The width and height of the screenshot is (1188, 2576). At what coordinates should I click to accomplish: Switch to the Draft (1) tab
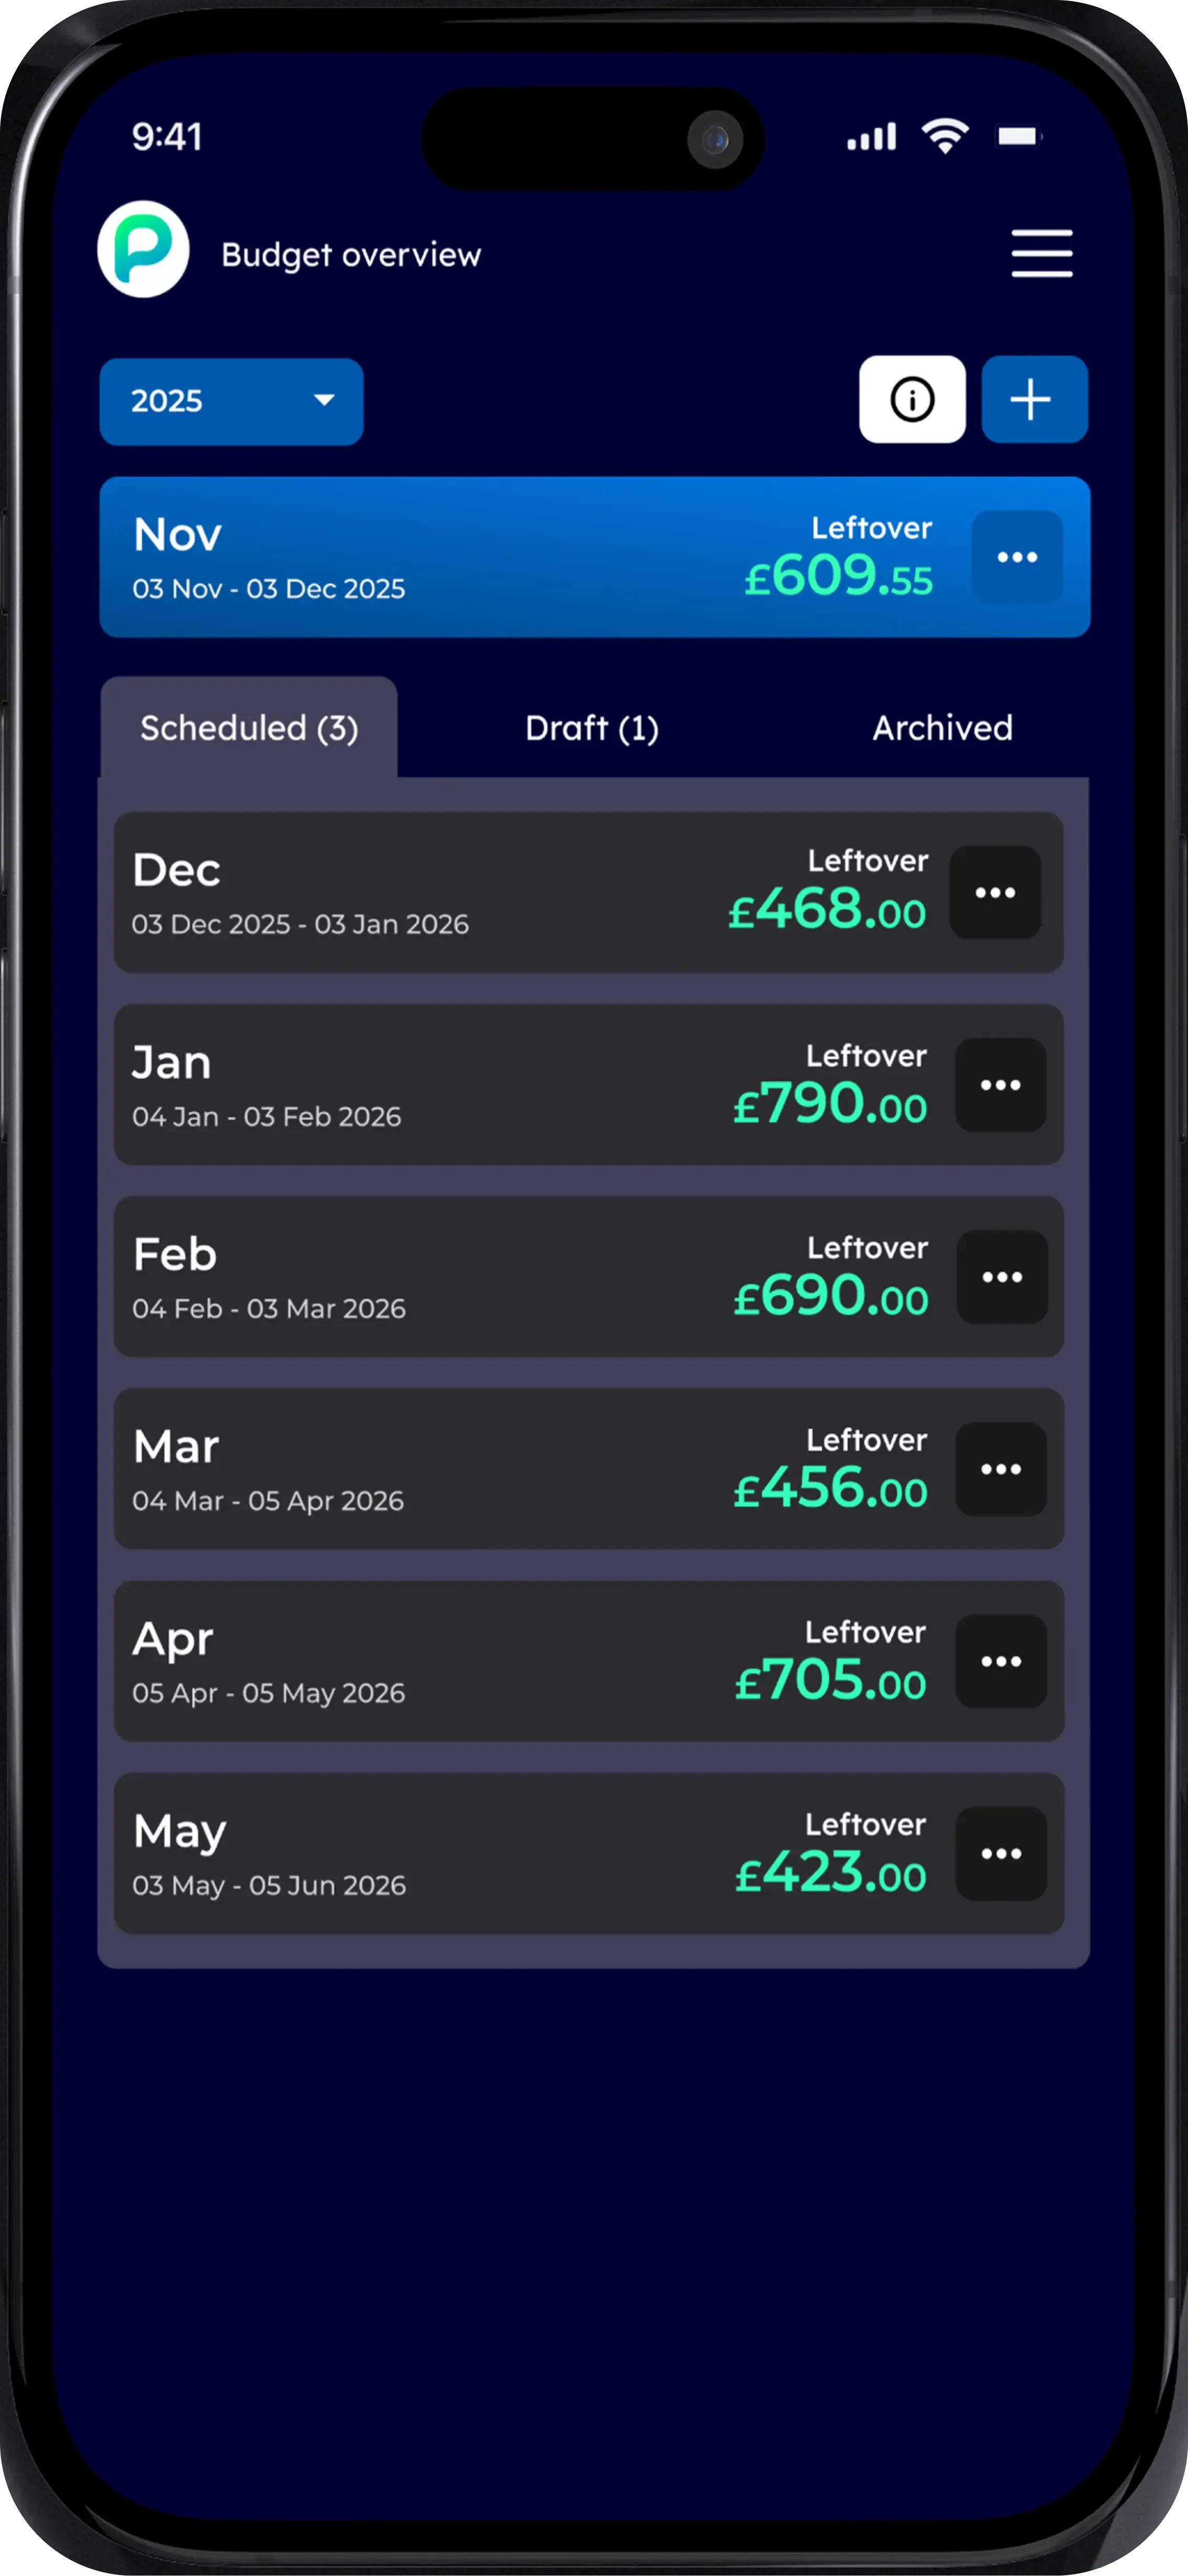[x=592, y=728]
